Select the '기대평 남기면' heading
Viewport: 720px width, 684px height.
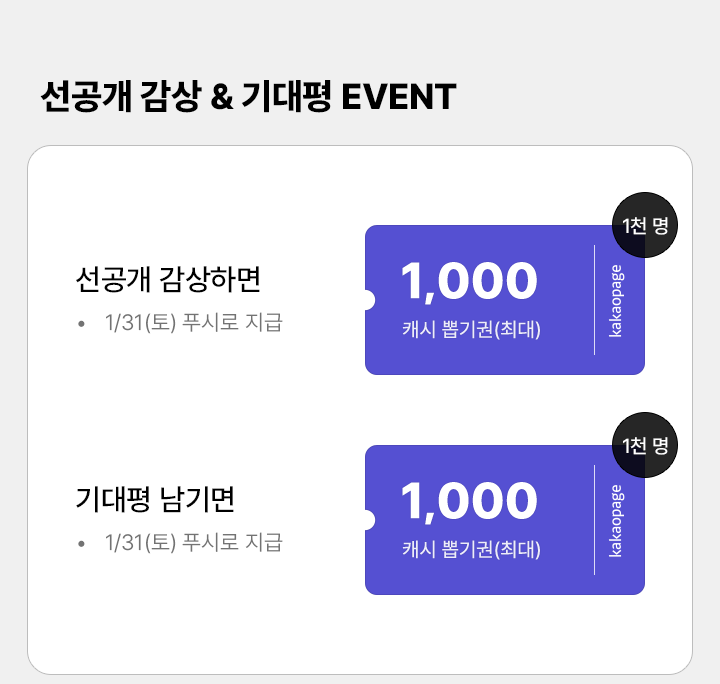[x=155, y=498]
